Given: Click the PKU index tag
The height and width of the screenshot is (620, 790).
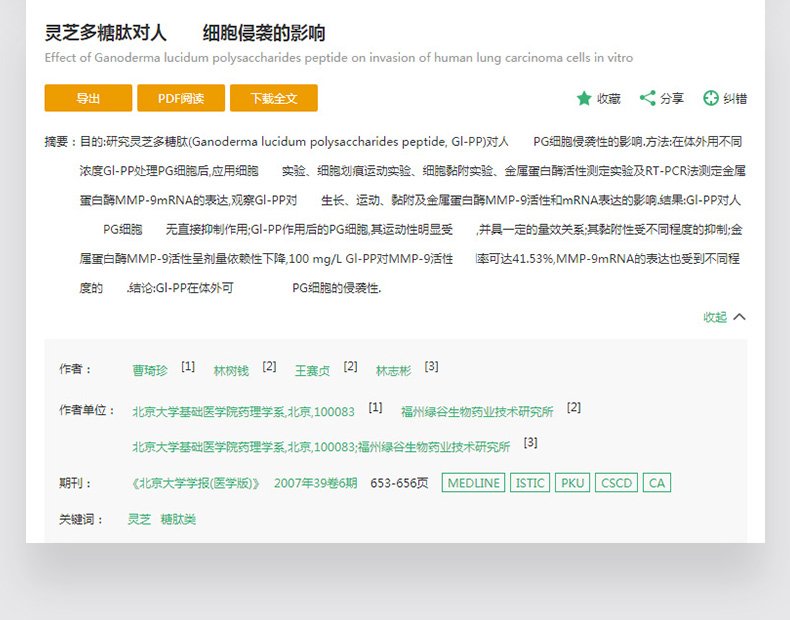Looking at the screenshot, I should click(572, 483).
